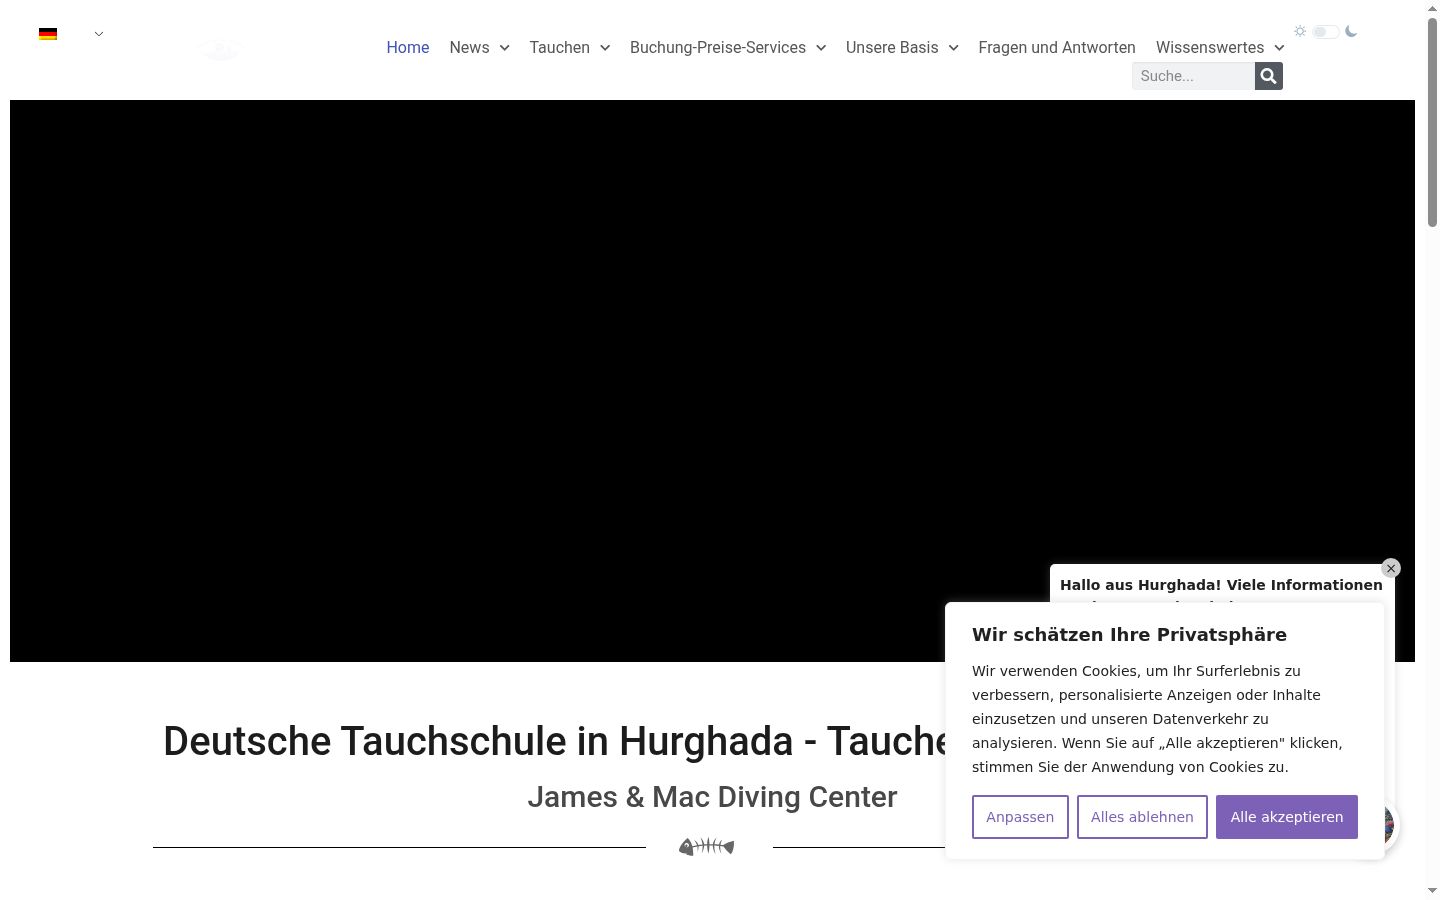Click the James & Mac Diving Center subtitle

click(x=712, y=797)
